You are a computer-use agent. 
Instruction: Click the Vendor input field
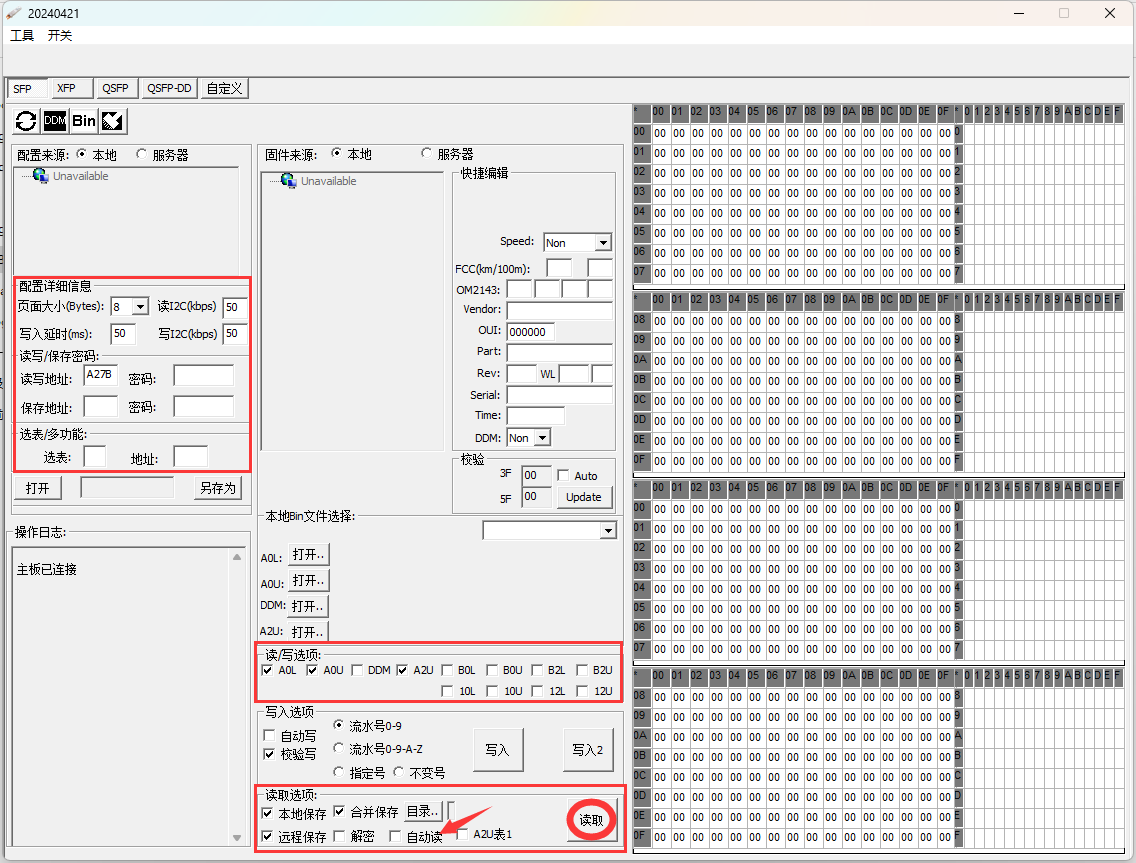pos(559,310)
